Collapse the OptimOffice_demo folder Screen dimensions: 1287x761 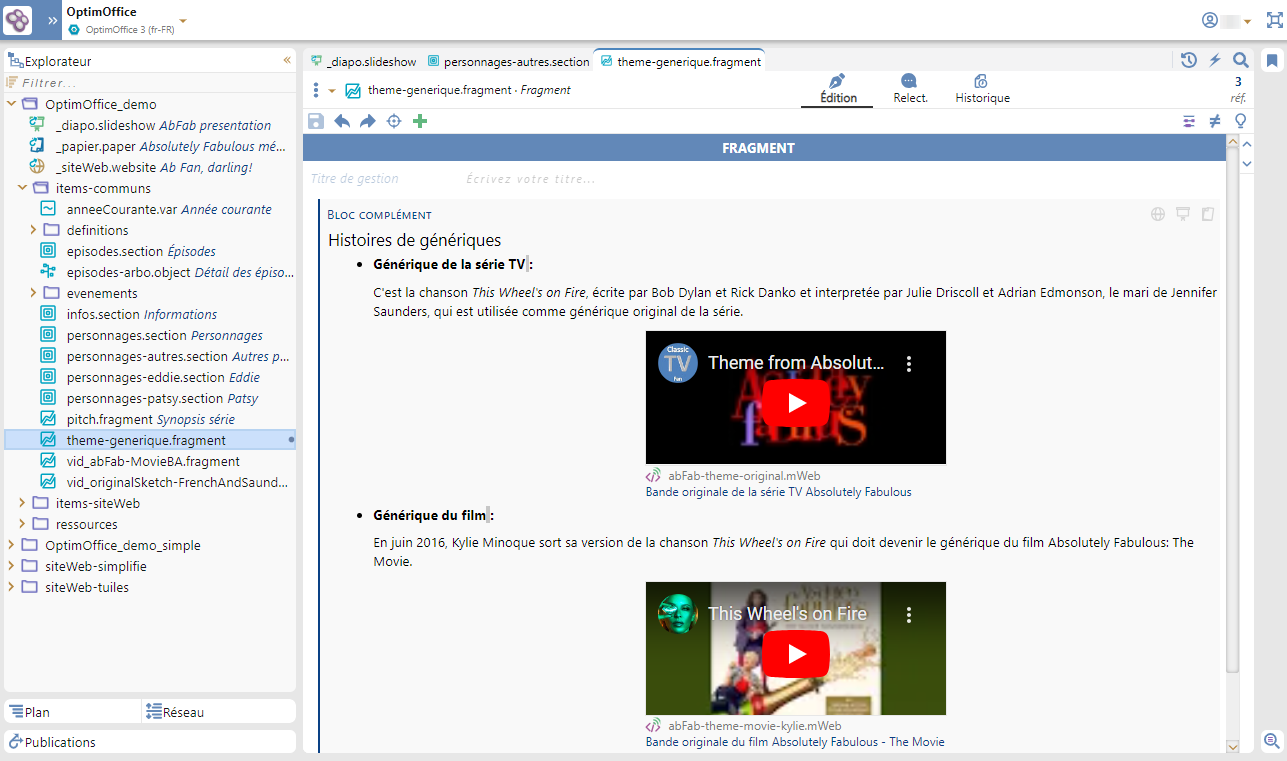click(x=12, y=104)
